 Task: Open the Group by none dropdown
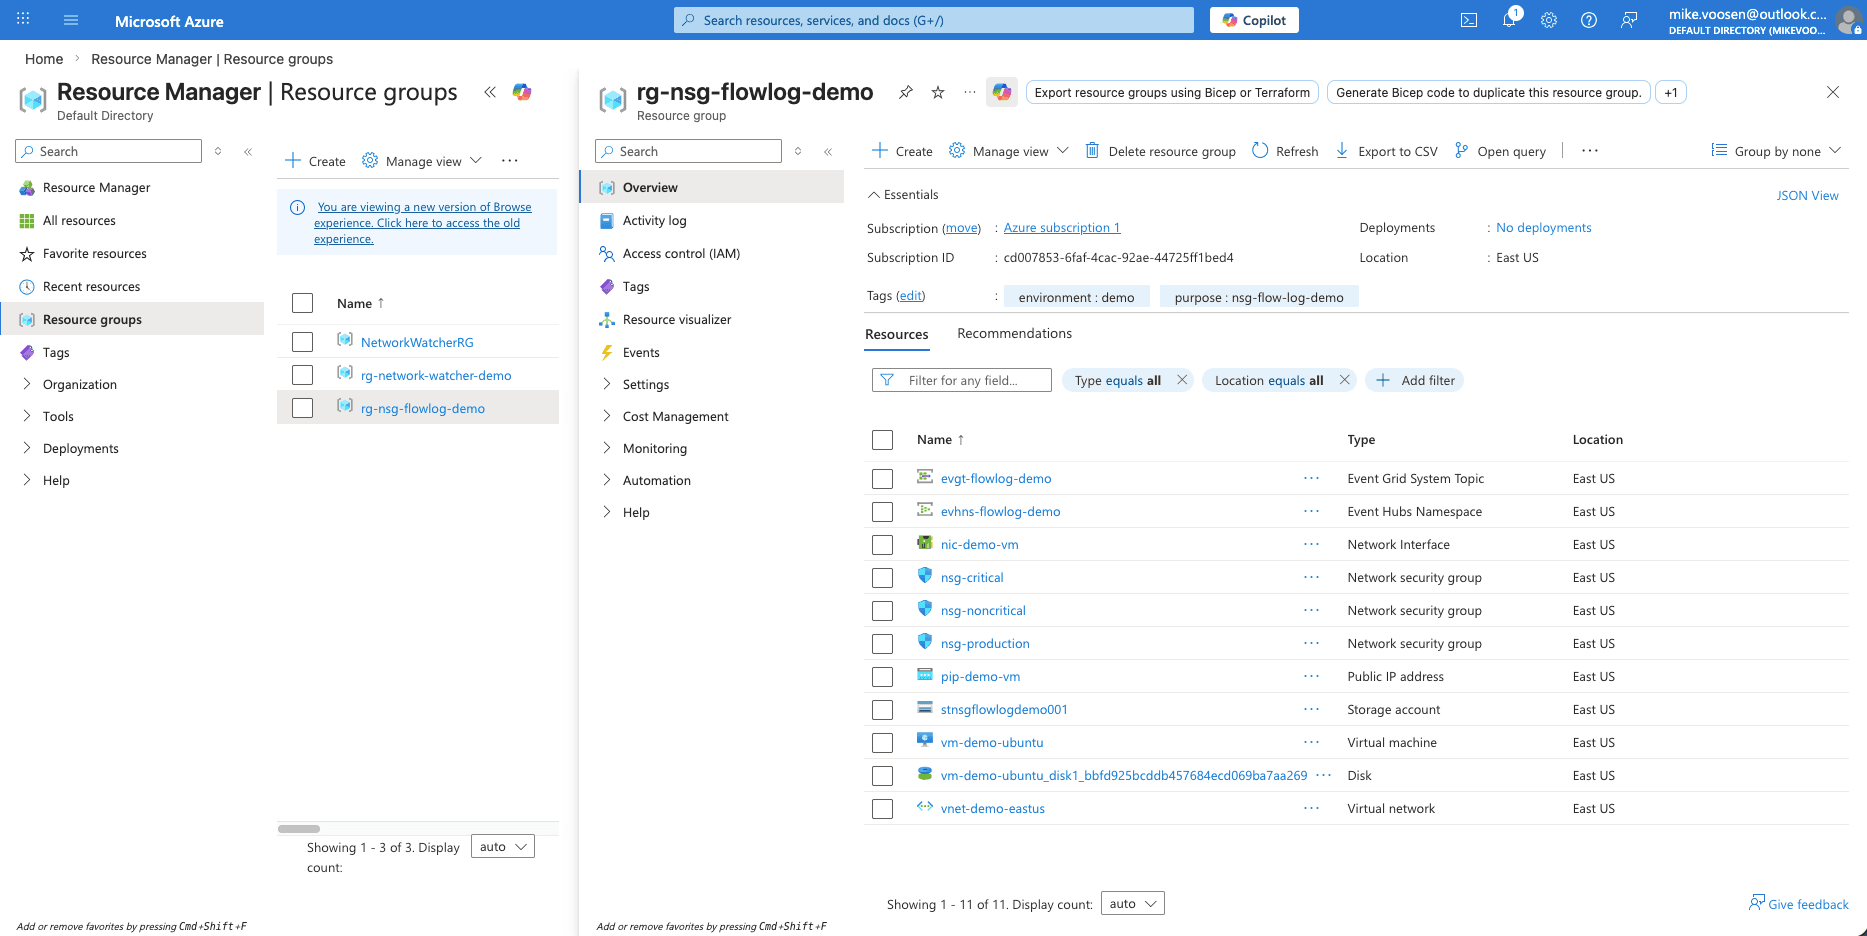1776,150
